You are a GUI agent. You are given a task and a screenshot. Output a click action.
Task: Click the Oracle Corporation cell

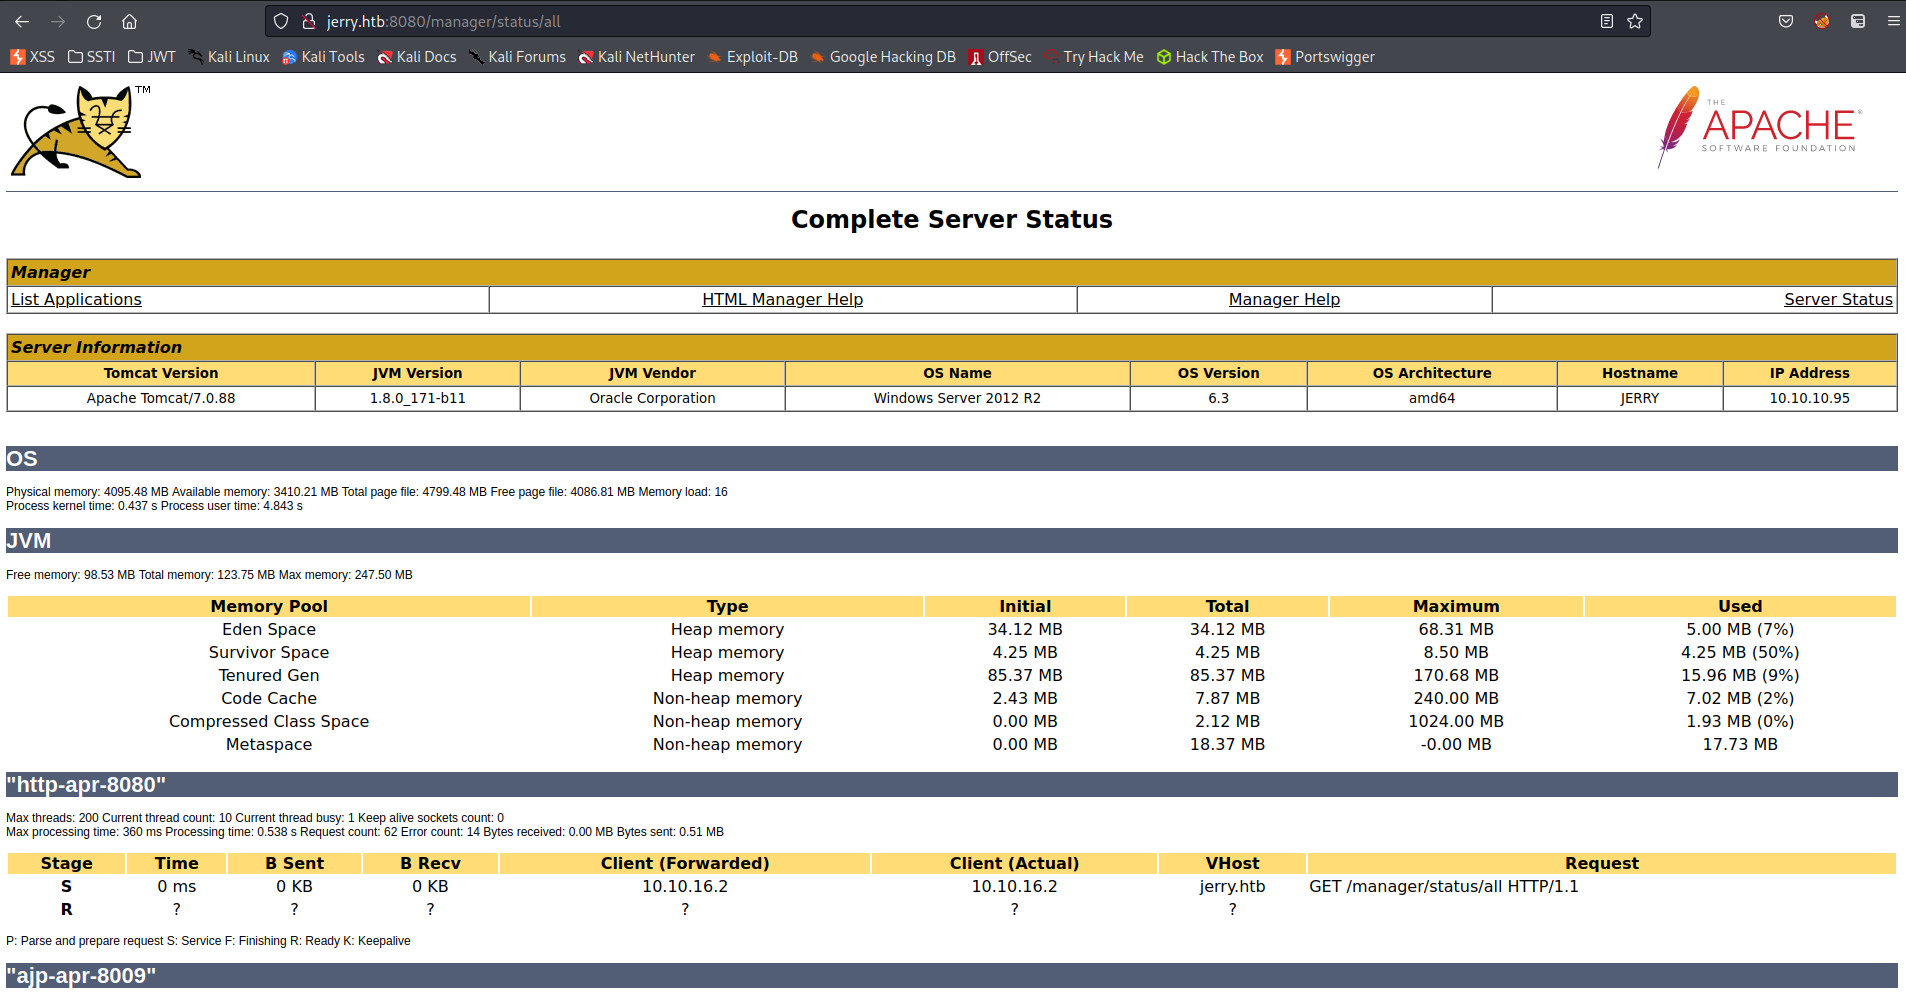tap(652, 398)
